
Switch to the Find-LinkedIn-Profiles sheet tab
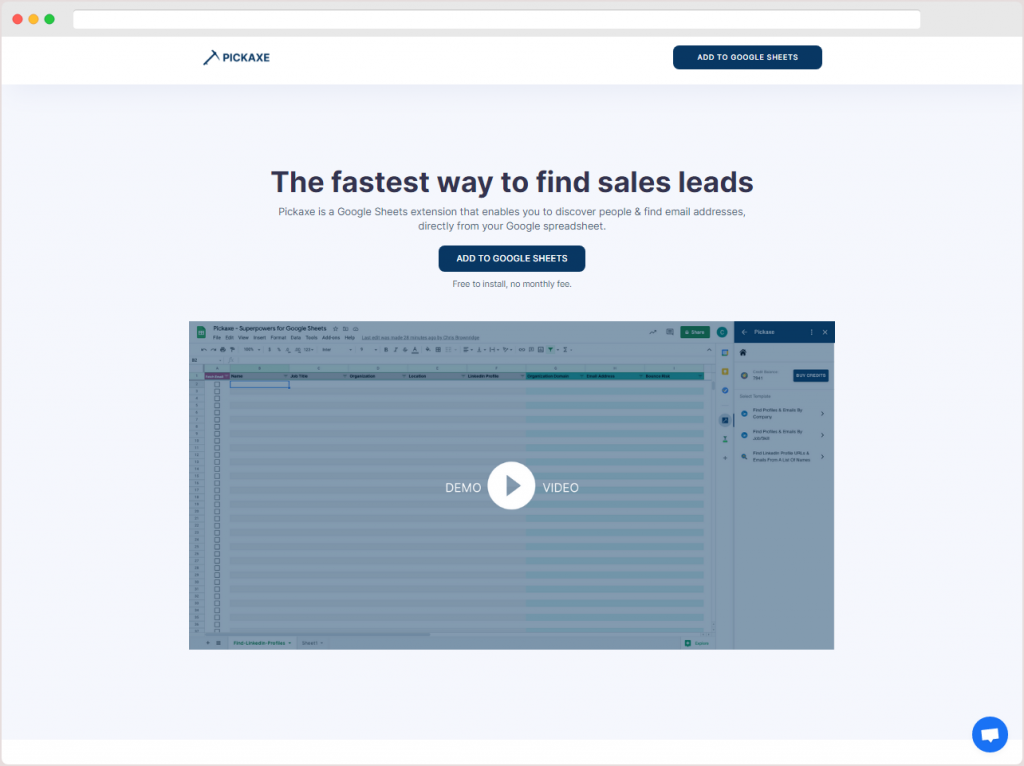pyautogui.click(x=260, y=642)
